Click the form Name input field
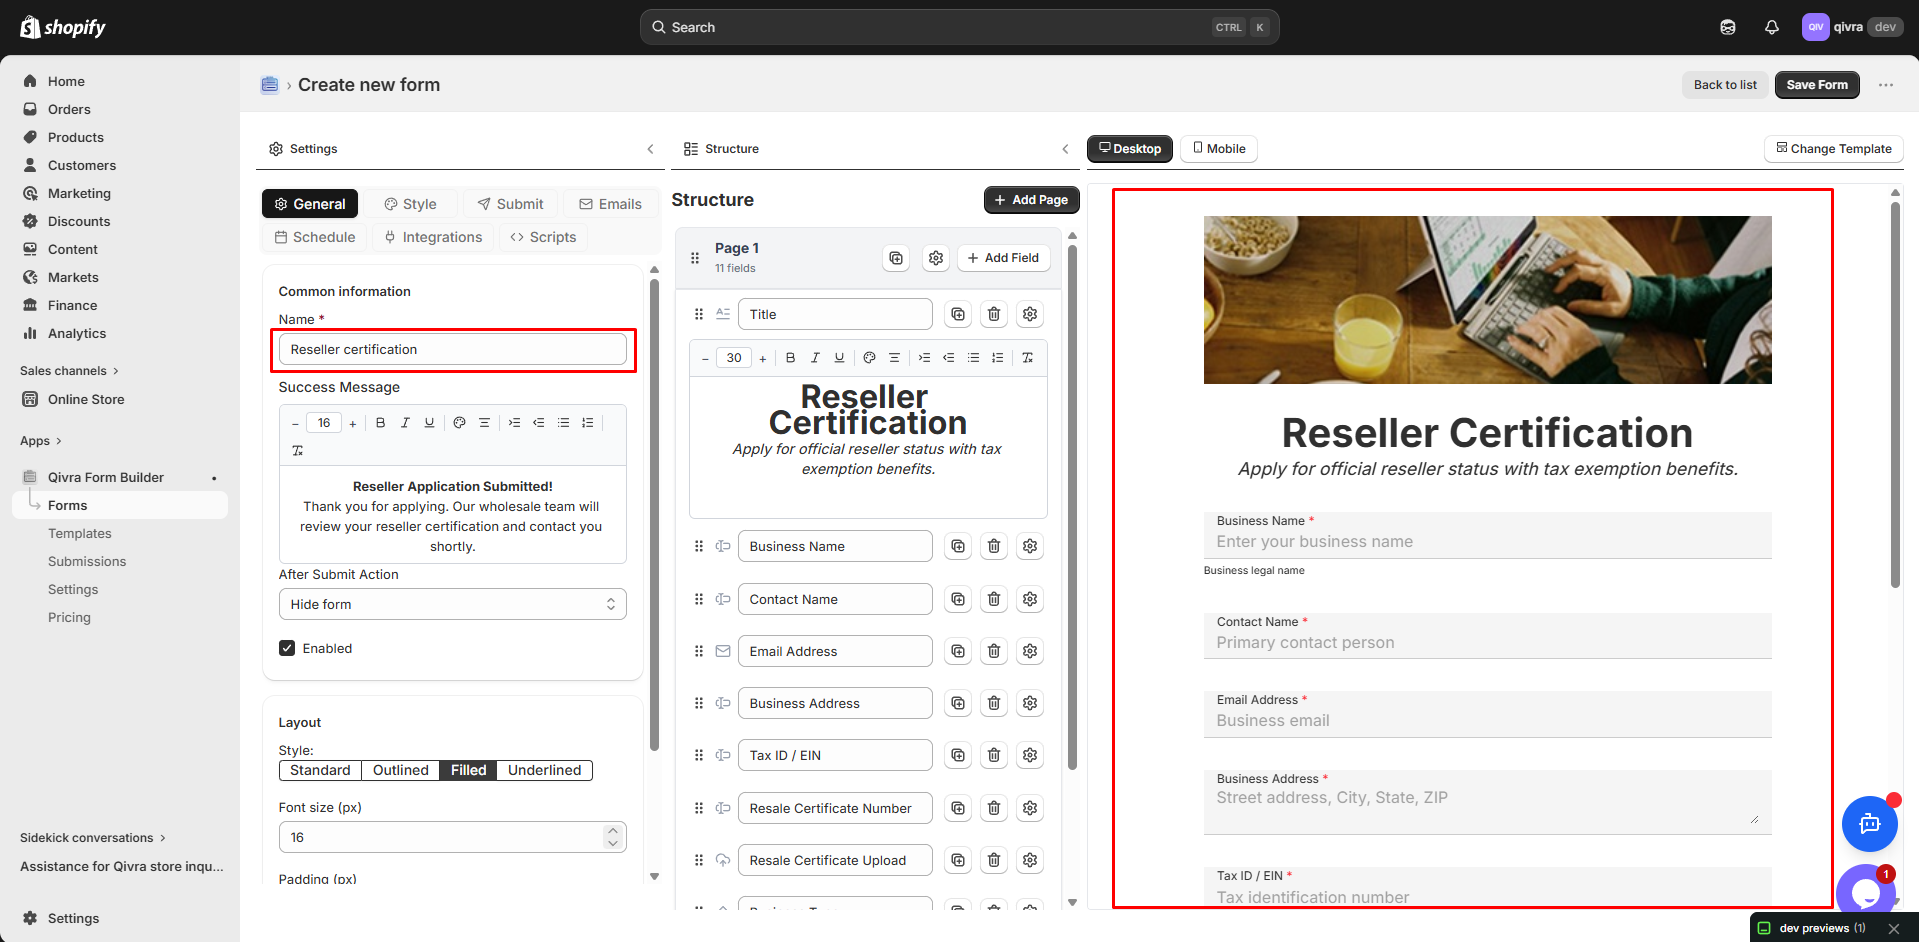Image resolution: width=1919 pixels, height=942 pixels. (x=453, y=349)
